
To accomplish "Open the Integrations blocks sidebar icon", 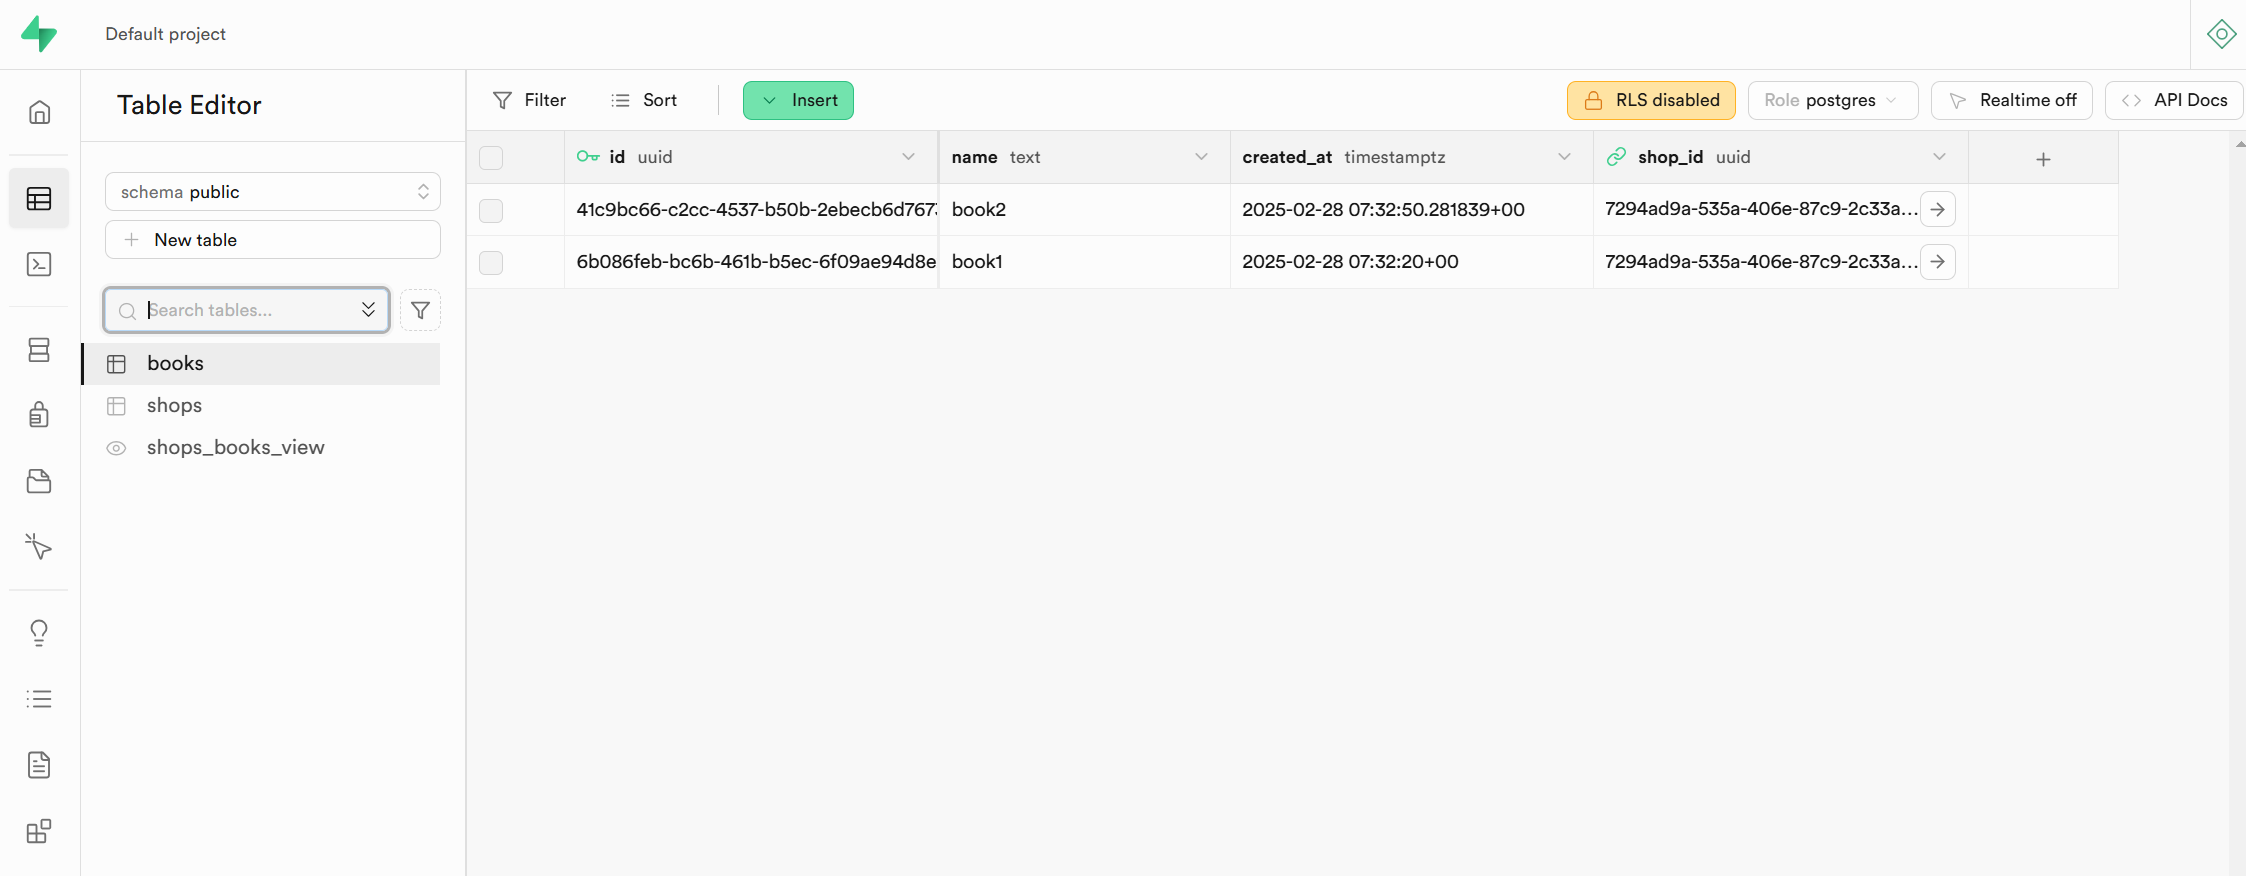I will pyautogui.click(x=39, y=831).
